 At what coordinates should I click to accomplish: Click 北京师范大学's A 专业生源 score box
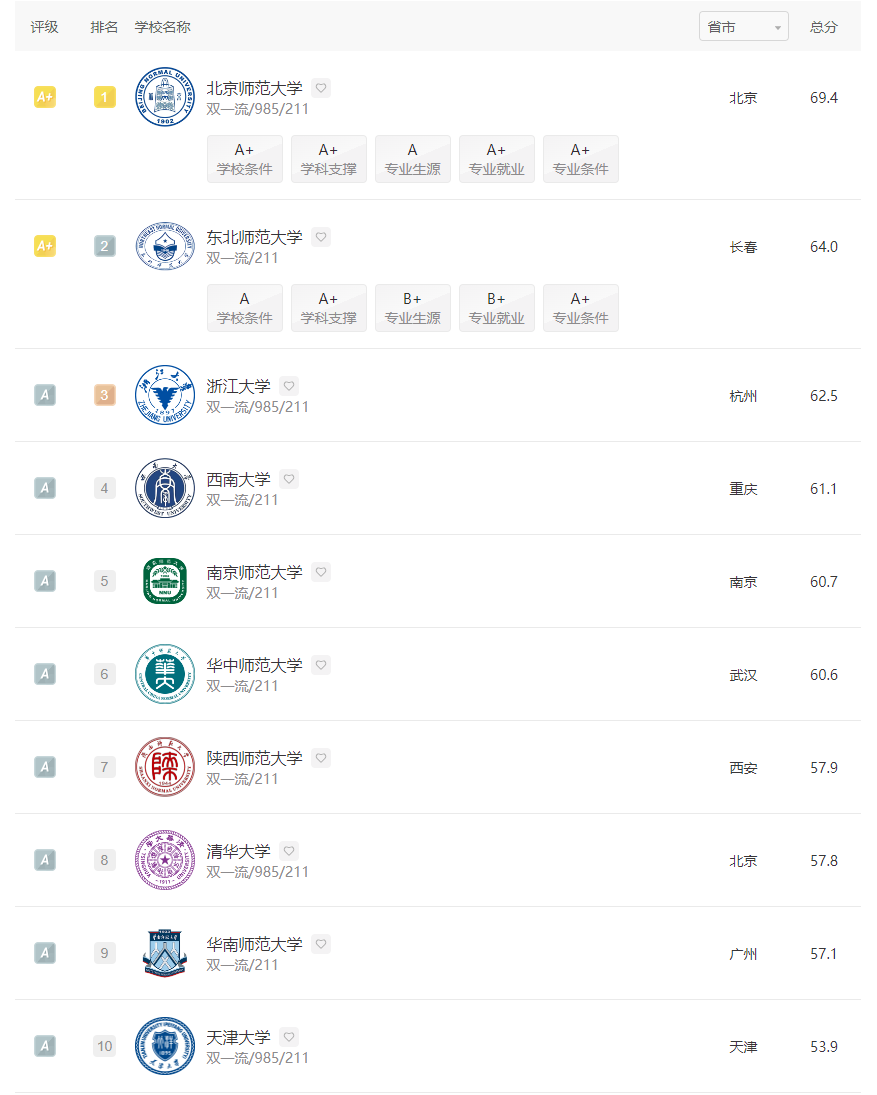point(413,159)
